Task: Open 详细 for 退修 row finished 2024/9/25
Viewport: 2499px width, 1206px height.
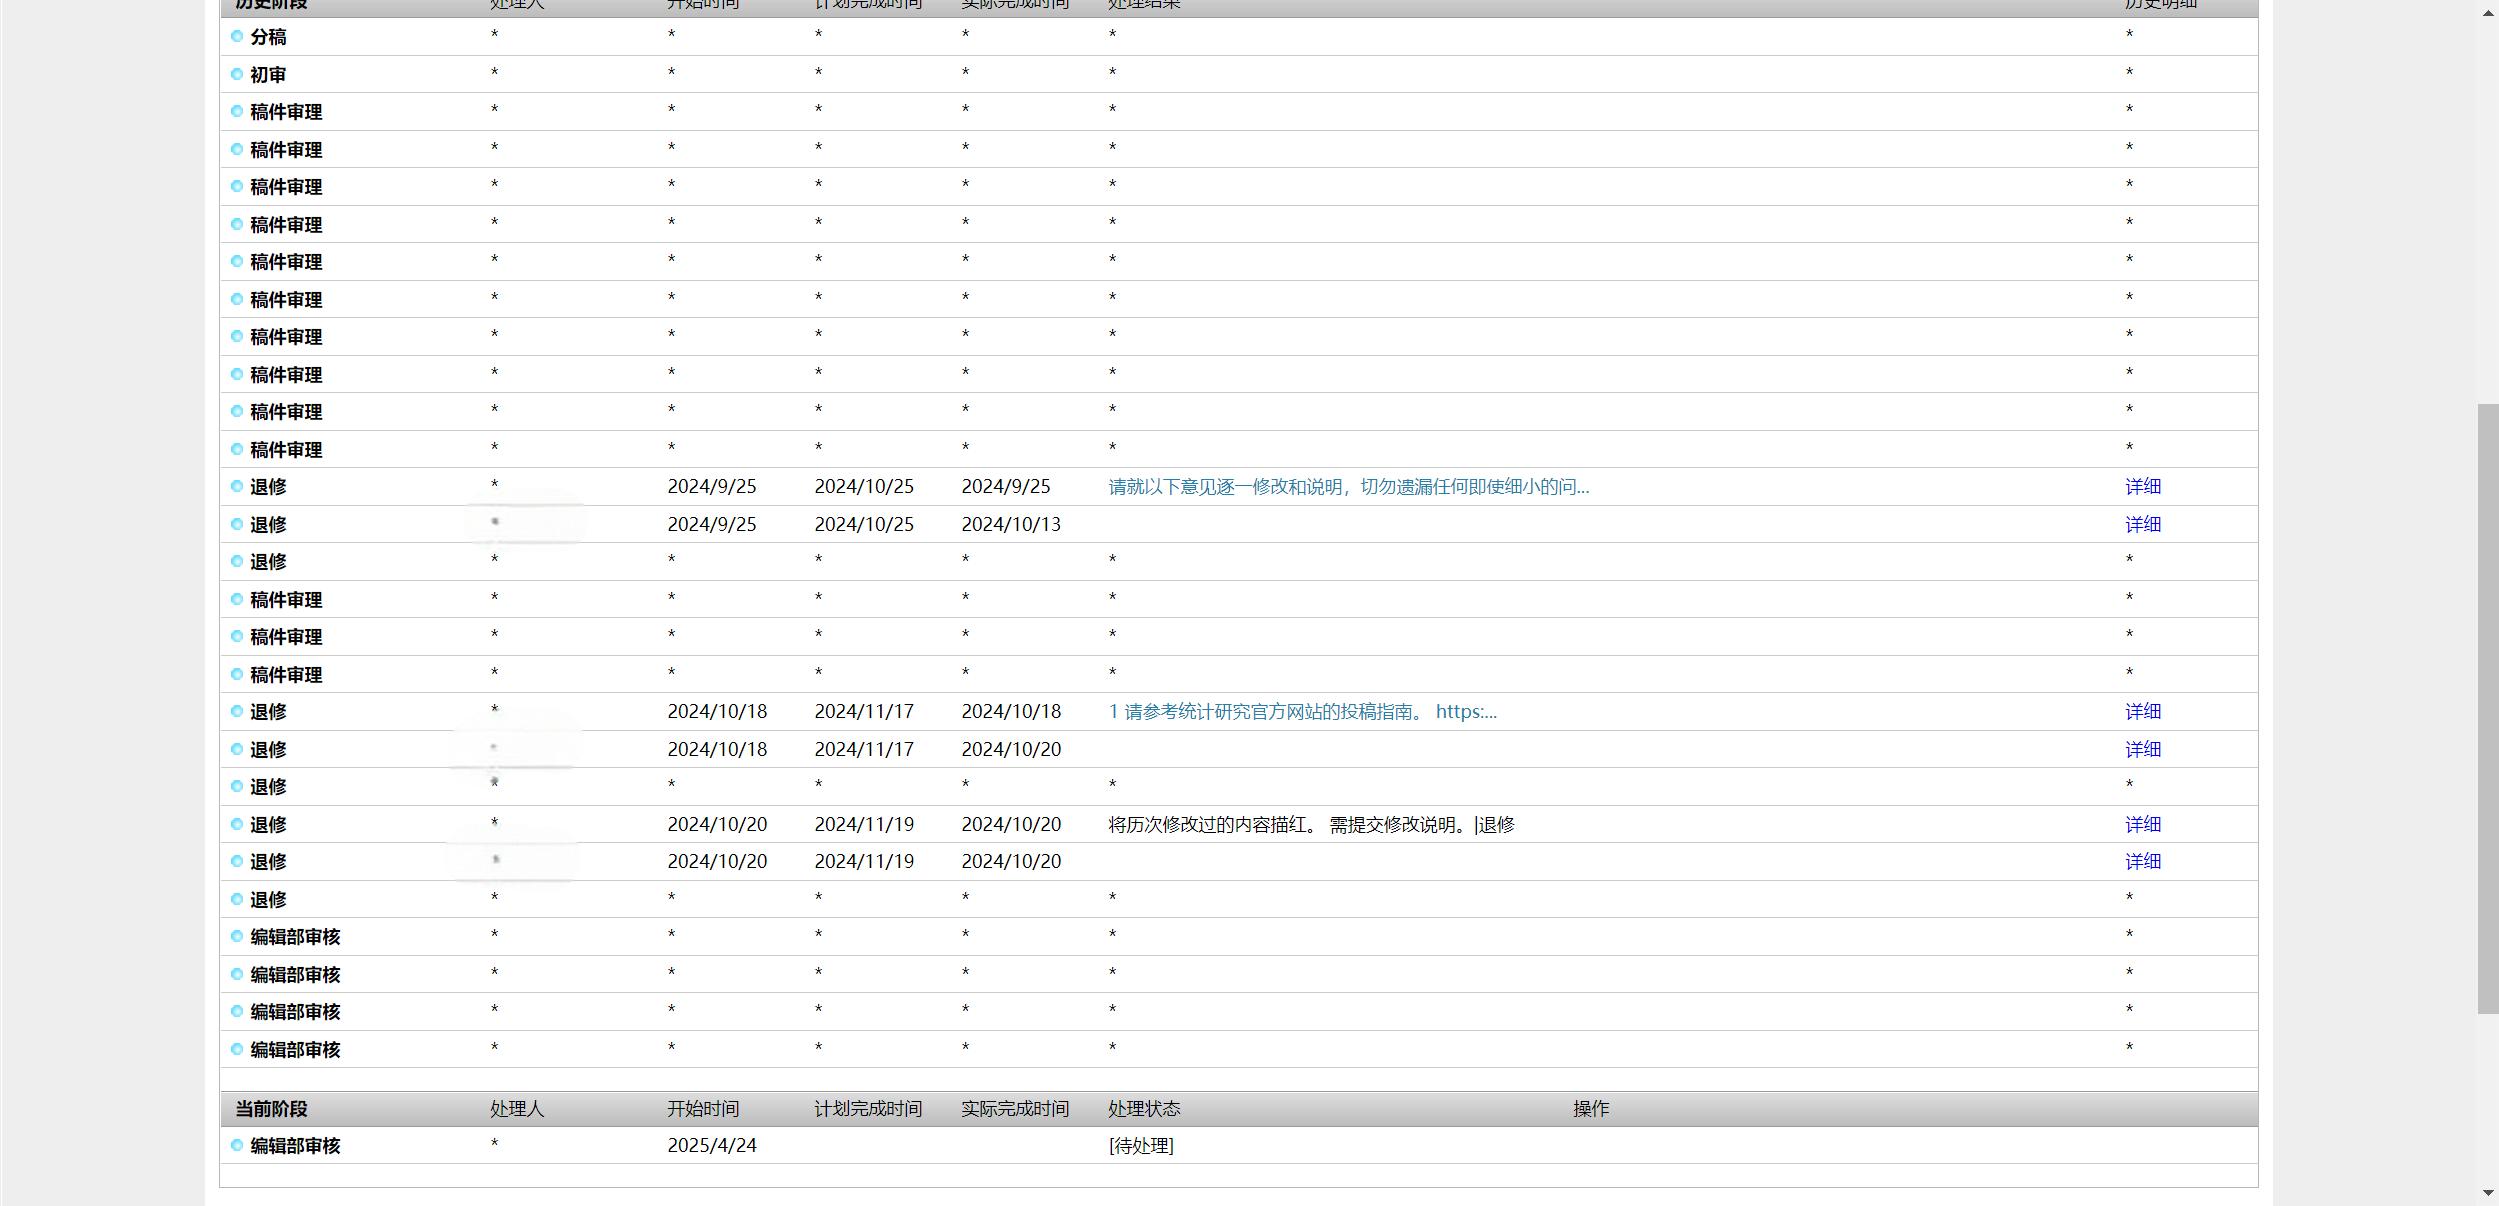Action: coord(2142,487)
